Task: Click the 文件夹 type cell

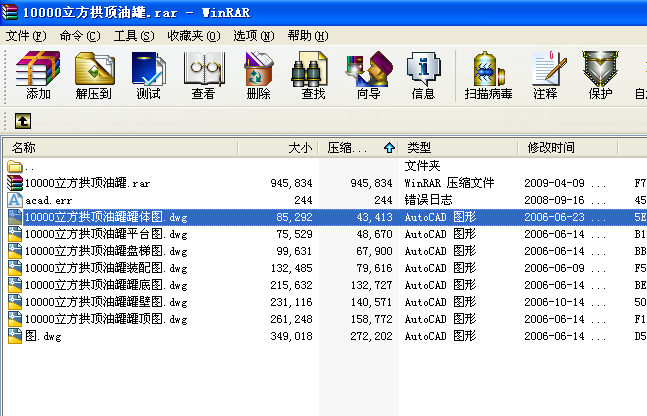Action: (423, 166)
